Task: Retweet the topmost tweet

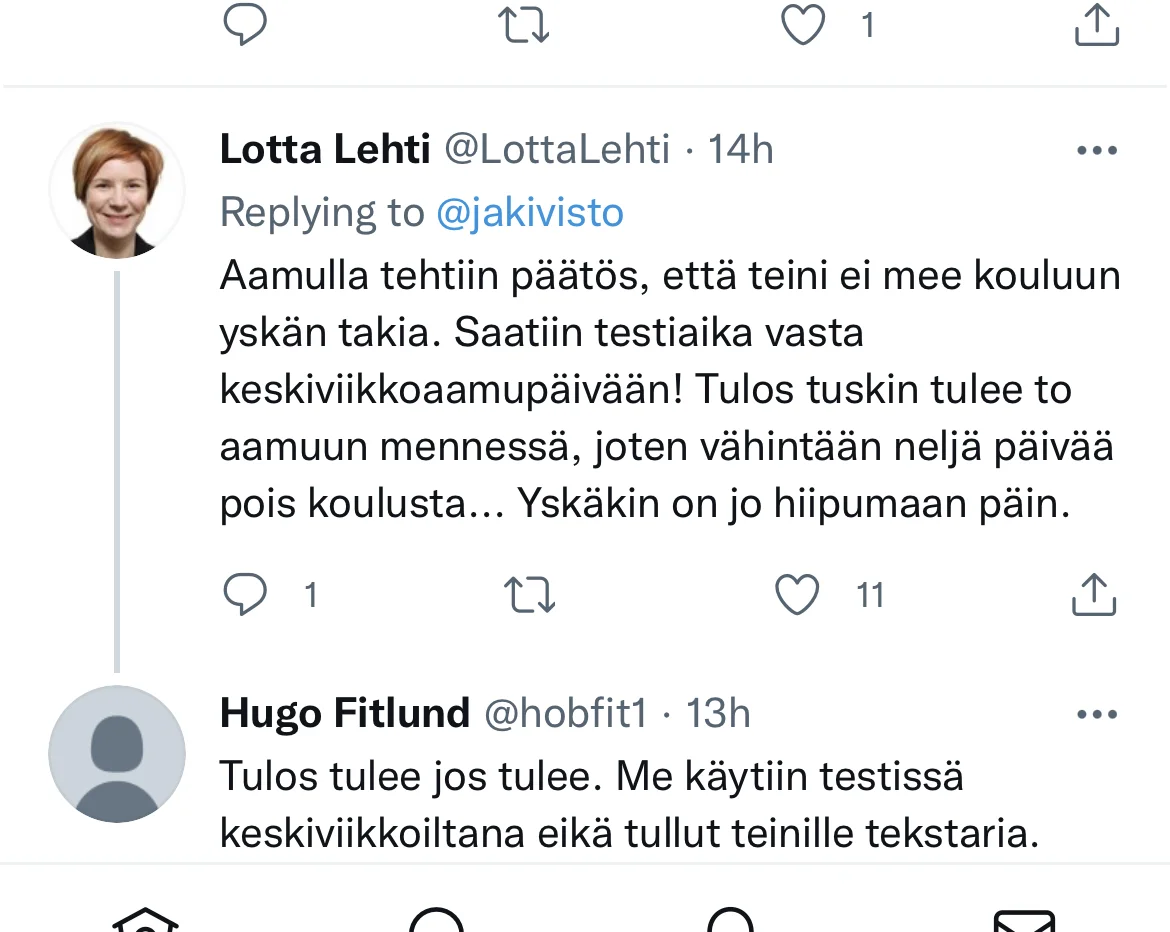Action: (x=524, y=25)
